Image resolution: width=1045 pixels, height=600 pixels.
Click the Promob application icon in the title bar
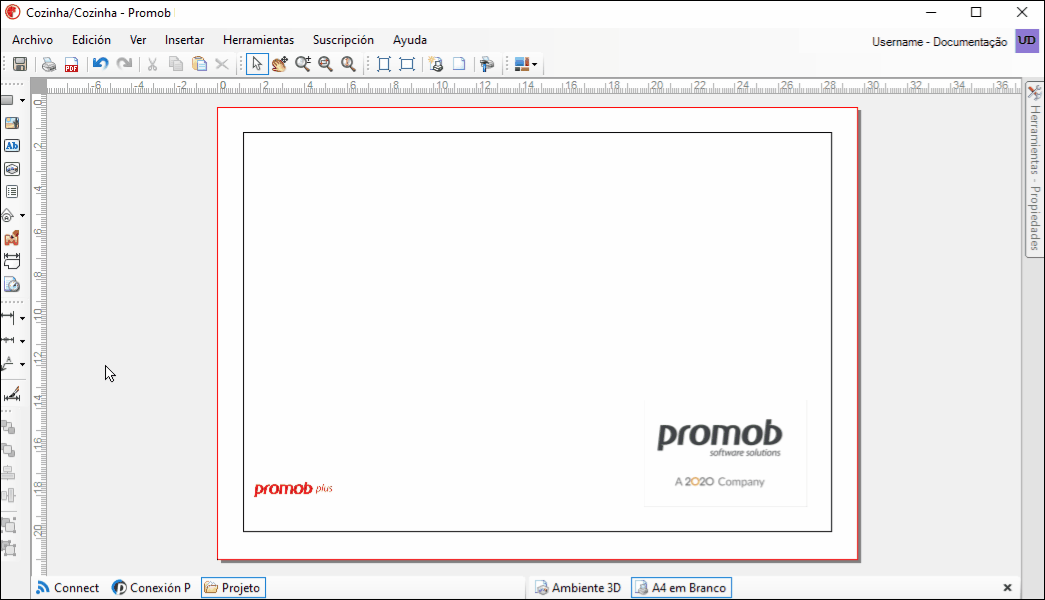(13, 13)
